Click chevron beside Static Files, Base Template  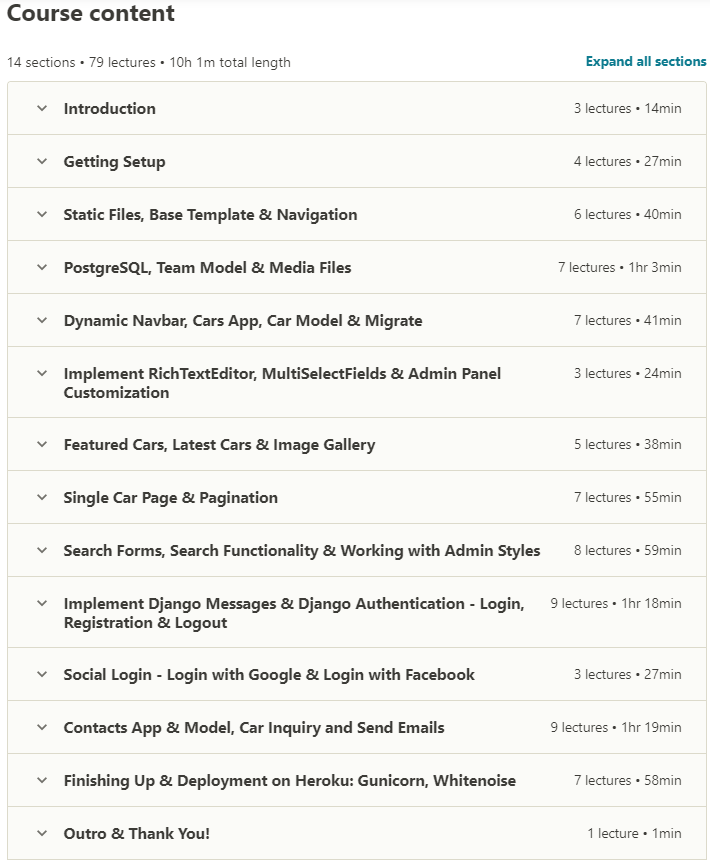pos(42,214)
